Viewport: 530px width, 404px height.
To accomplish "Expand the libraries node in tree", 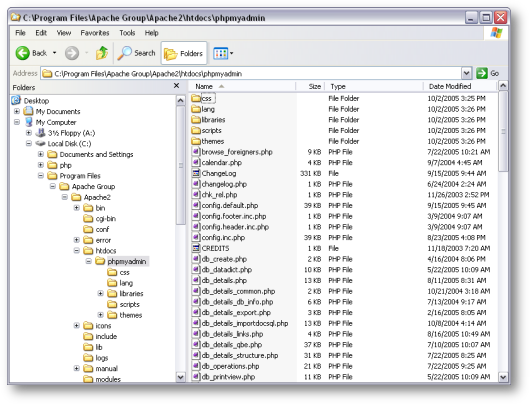I will tap(100, 293).
